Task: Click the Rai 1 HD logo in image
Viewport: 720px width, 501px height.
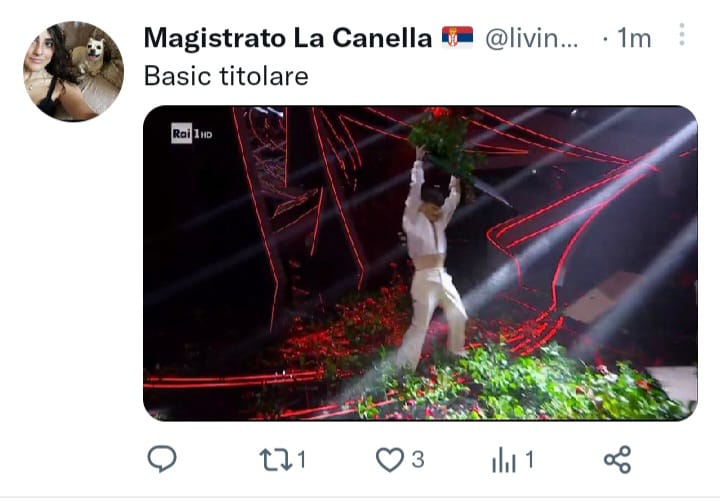Action: click(192, 134)
